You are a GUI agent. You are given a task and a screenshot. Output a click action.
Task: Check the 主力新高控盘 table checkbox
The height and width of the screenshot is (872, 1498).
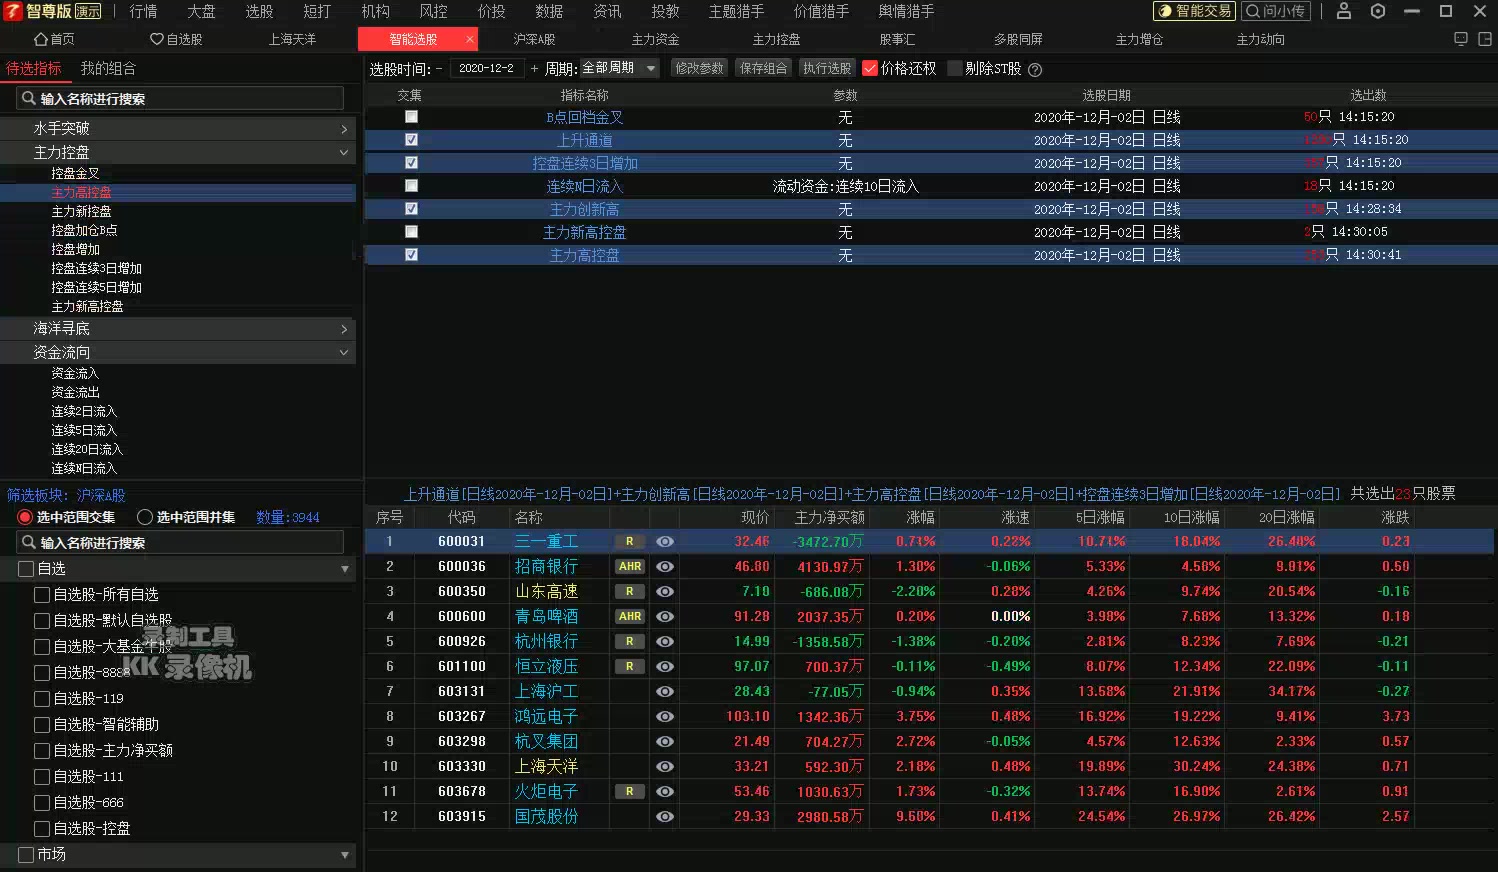(411, 232)
